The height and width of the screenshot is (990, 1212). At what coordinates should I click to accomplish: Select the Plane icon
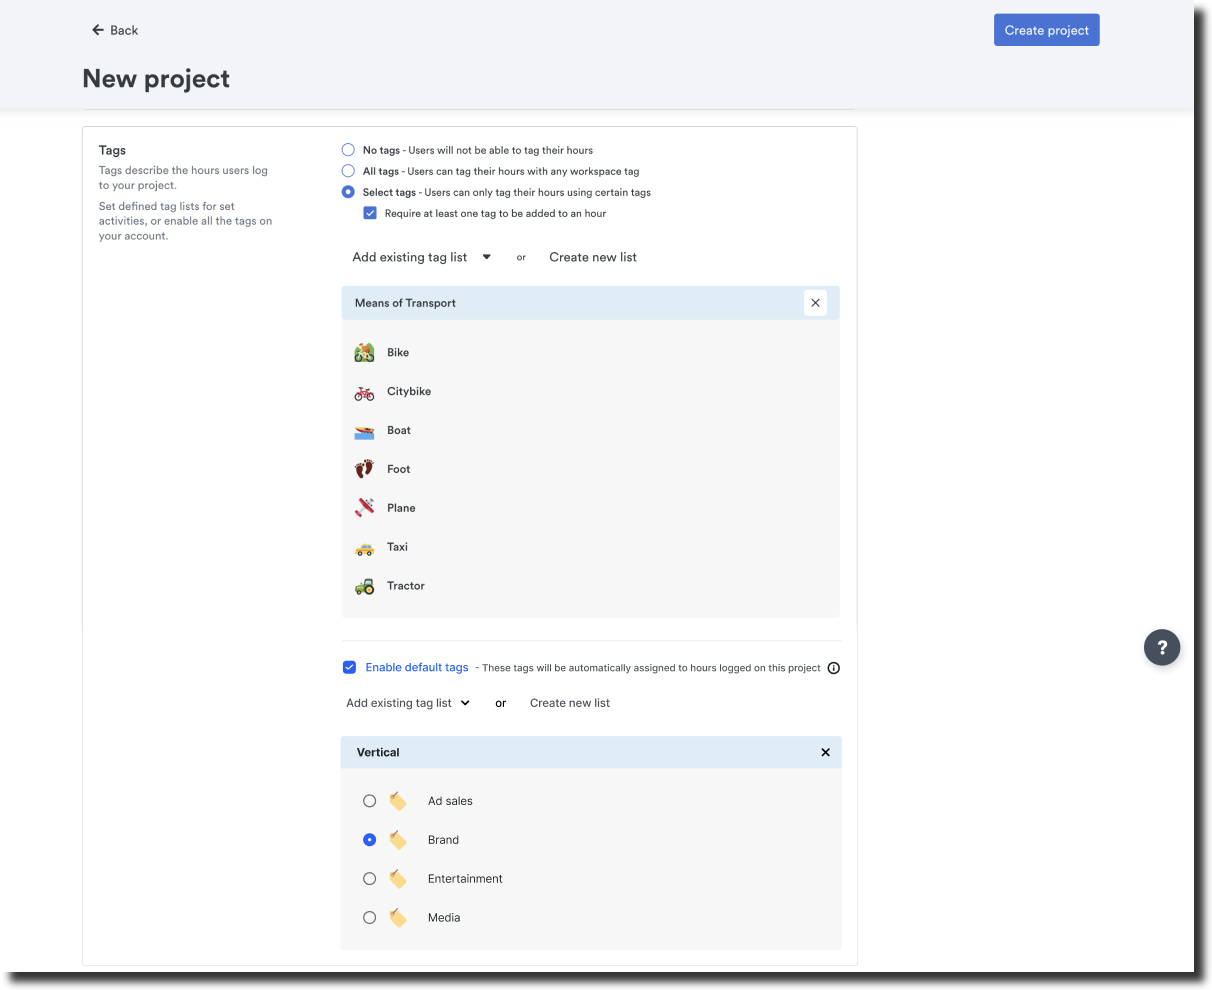pyautogui.click(x=365, y=507)
